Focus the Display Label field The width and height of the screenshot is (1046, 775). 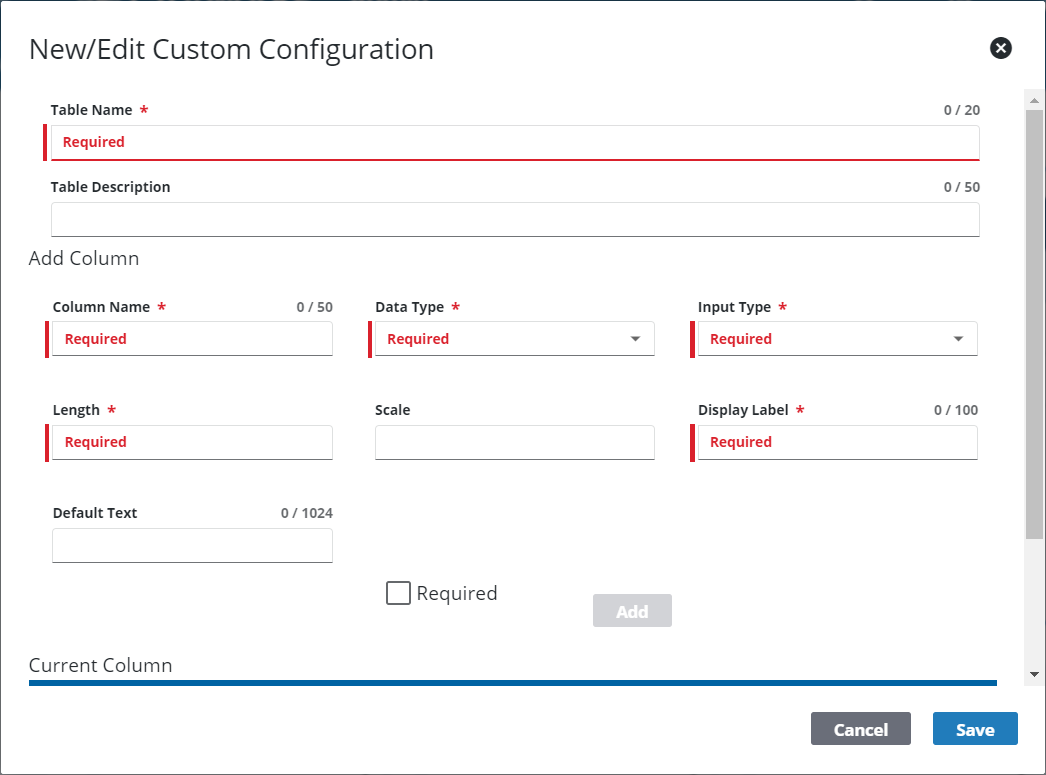pos(837,442)
